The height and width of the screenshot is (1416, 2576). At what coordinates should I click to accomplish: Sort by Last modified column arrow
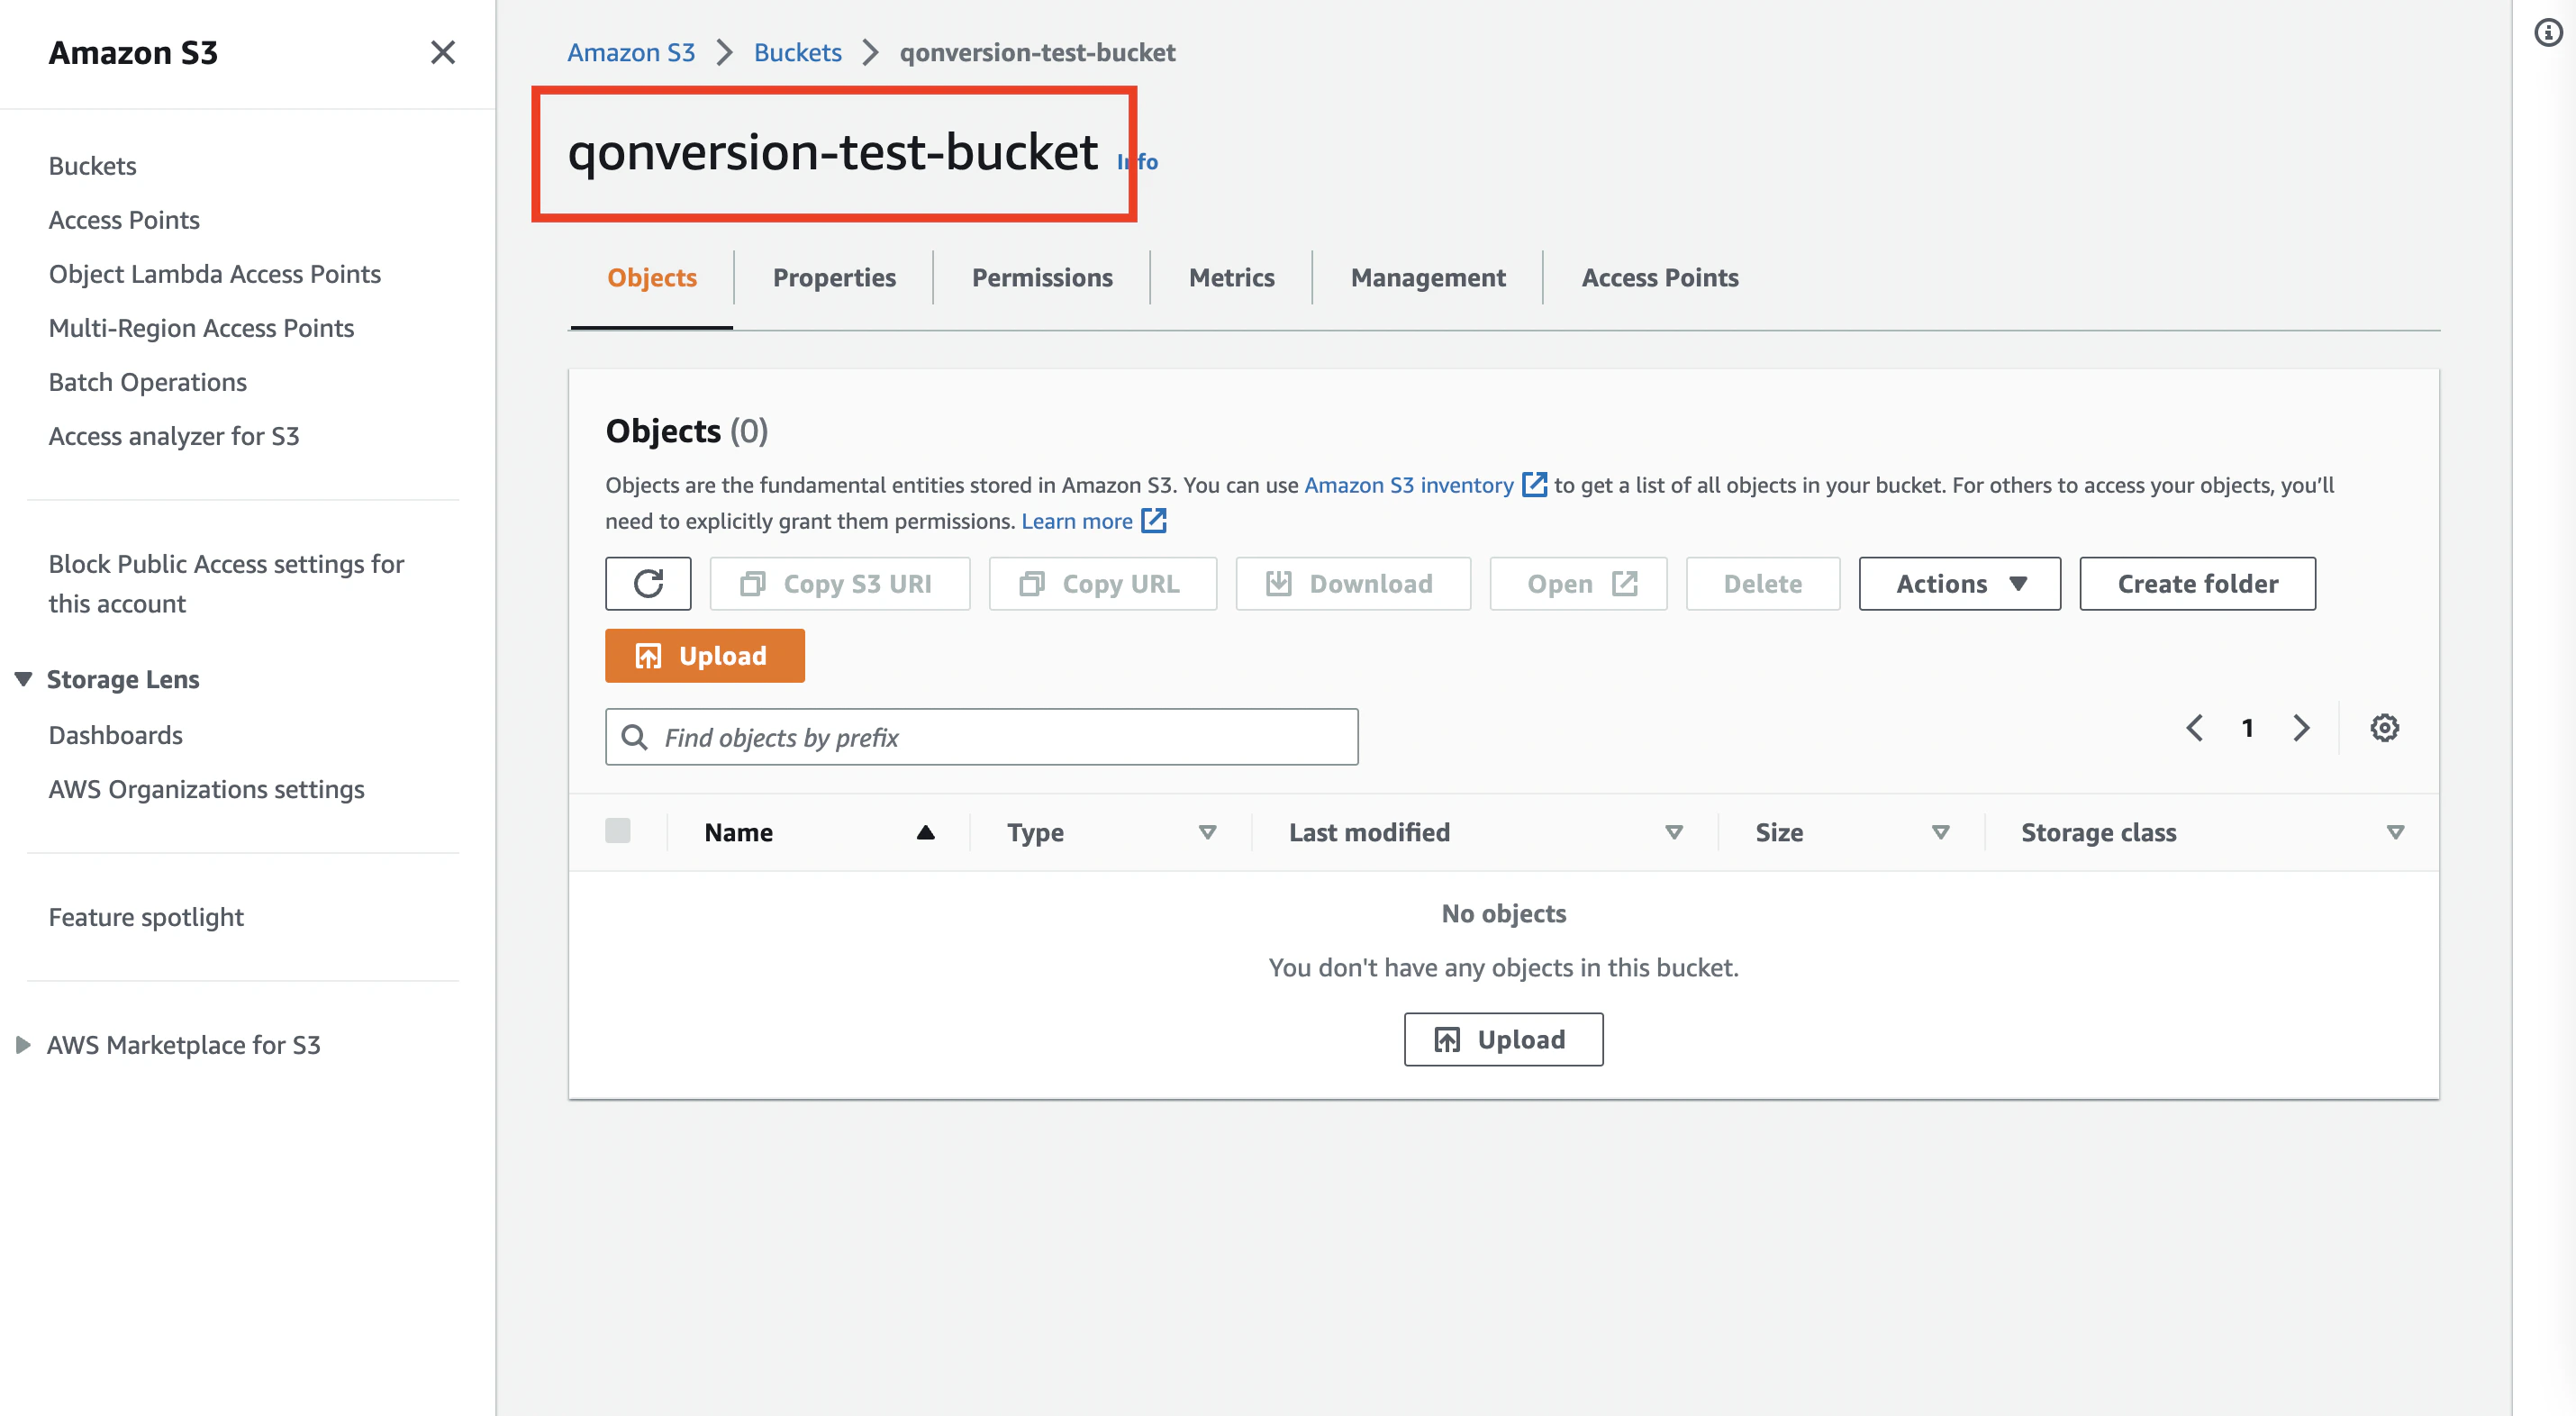(x=1674, y=832)
